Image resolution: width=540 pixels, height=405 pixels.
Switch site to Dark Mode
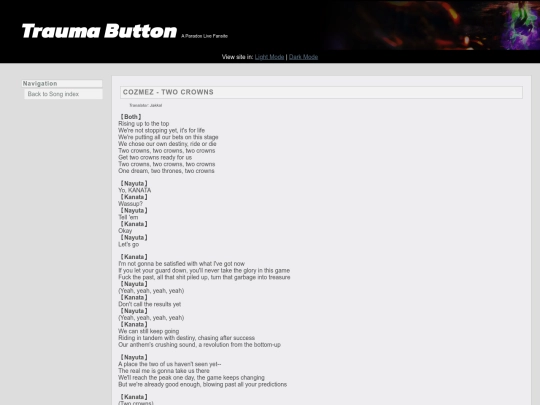(x=303, y=57)
